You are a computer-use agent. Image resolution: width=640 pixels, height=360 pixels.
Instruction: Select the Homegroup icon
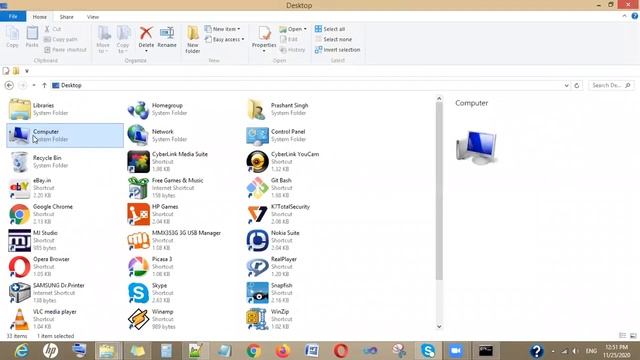pyautogui.click(x=138, y=109)
